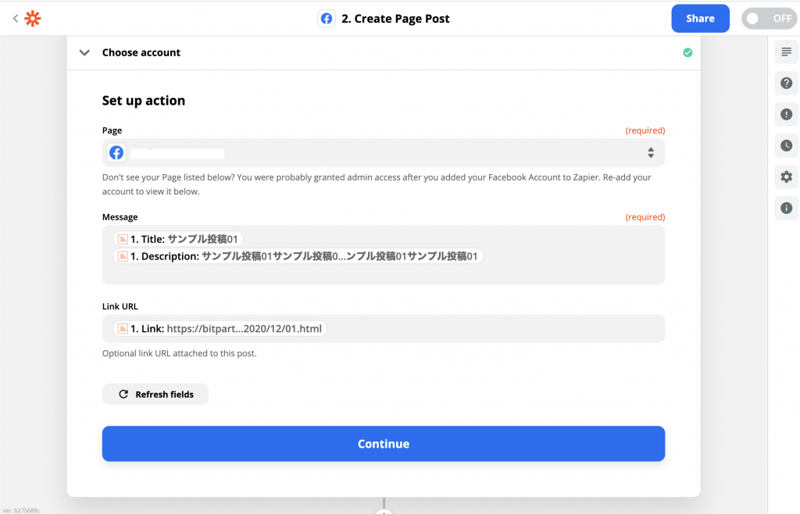Select the Title data pill in Message
The height and width of the screenshot is (514, 800).
179,239
